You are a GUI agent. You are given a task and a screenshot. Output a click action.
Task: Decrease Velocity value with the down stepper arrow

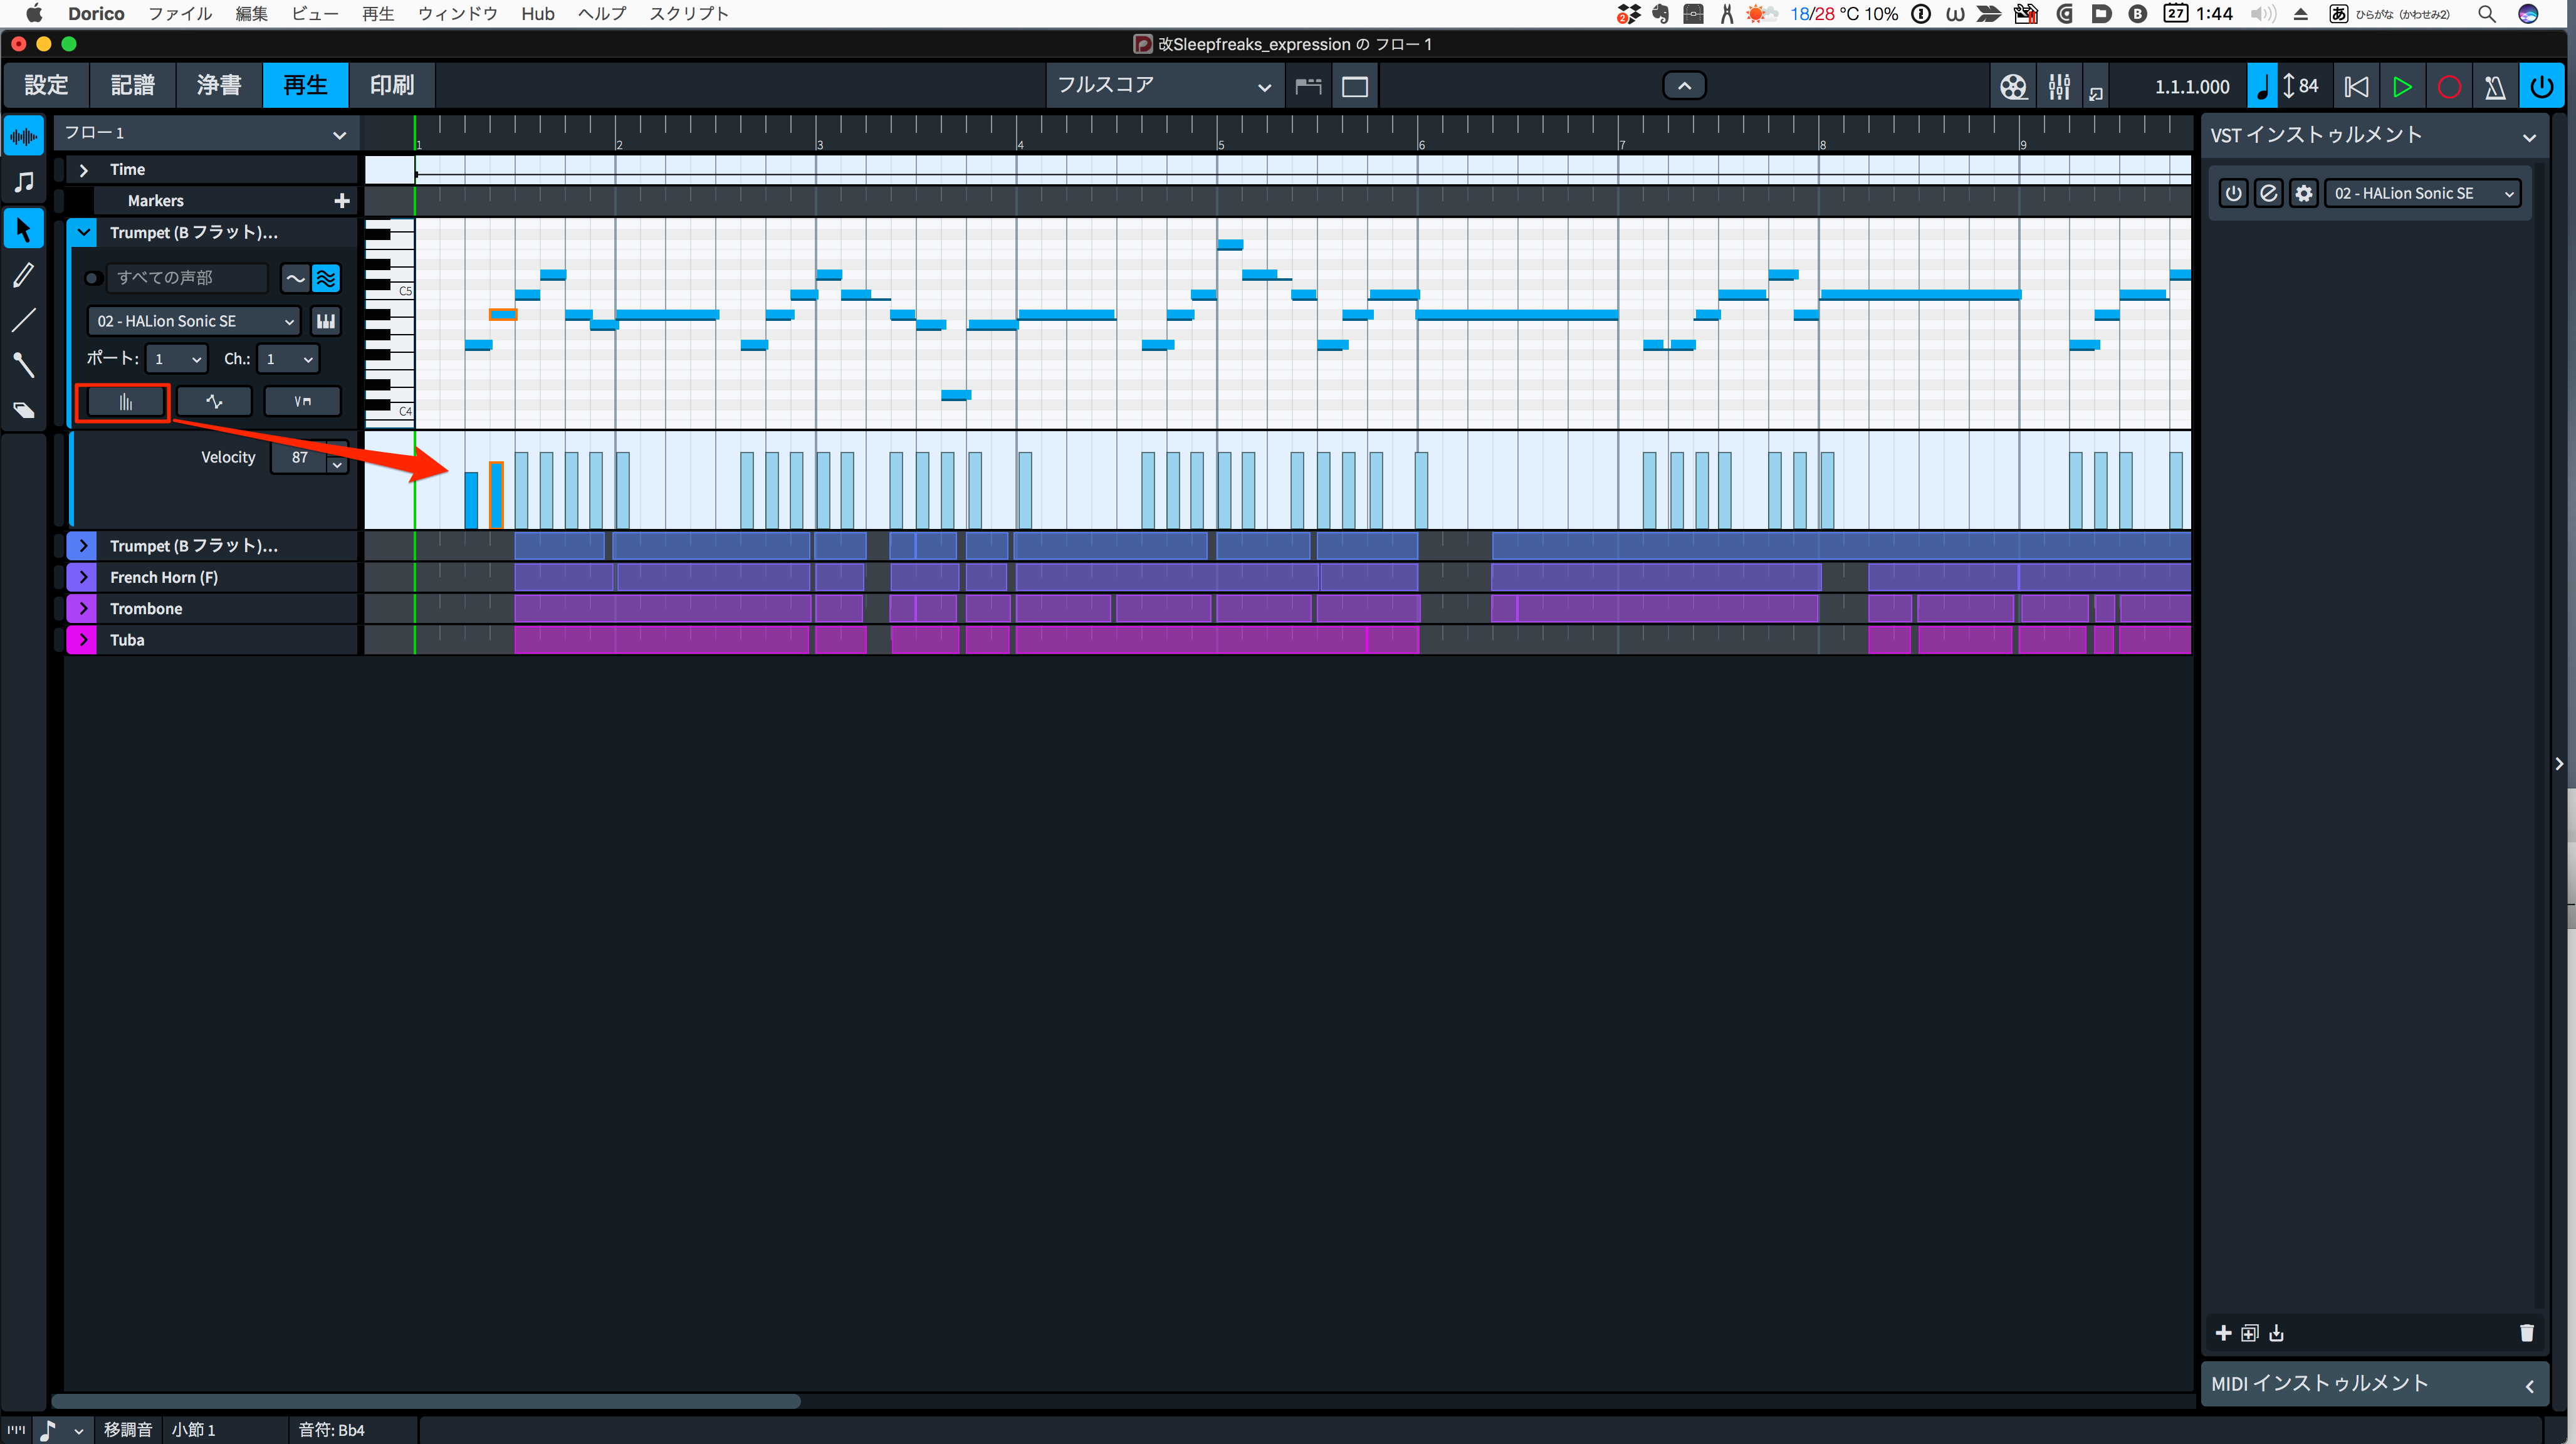[x=337, y=465]
